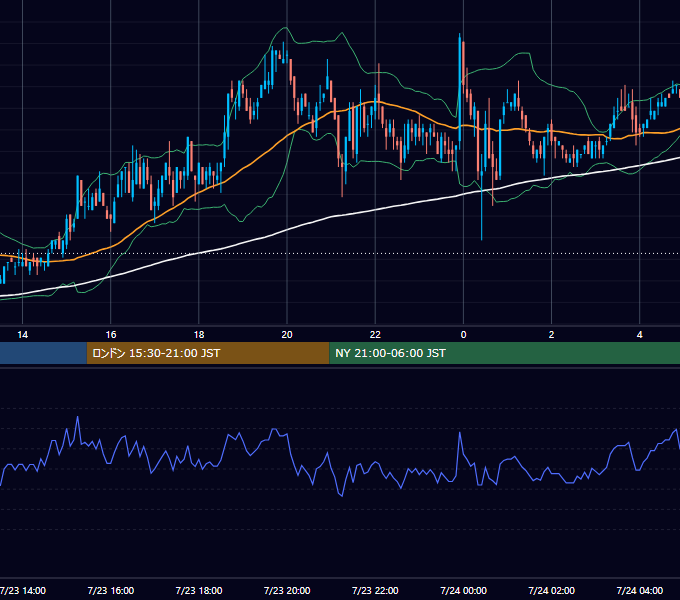
Task: Click the '16' hour label on the price chart axis
Action: pyautogui.click(x=111, y=335)
